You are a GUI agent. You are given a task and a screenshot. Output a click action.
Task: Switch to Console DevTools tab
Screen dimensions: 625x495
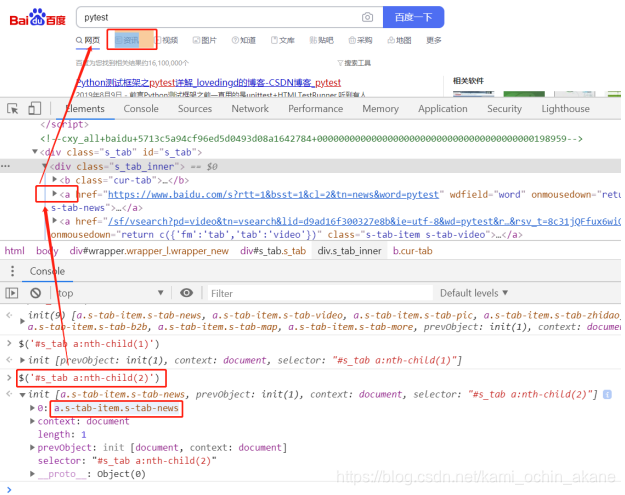[141, 108]
